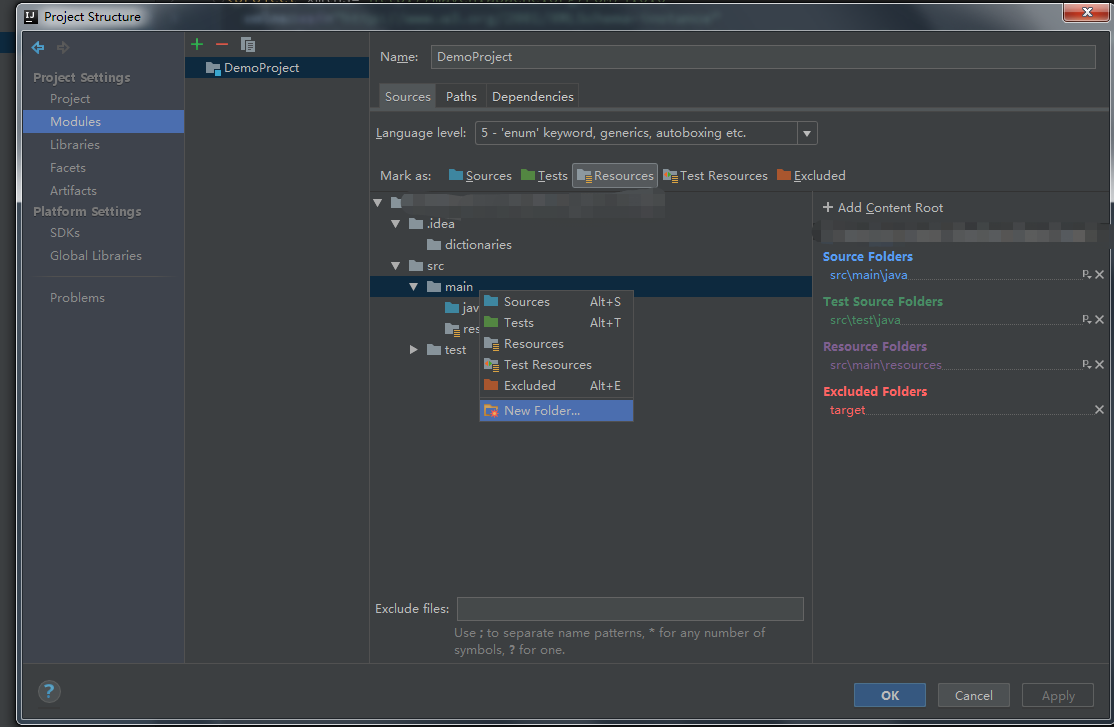Remove the target excluded folder with its X
The image size is (1114, 727).
[1098, 409]
